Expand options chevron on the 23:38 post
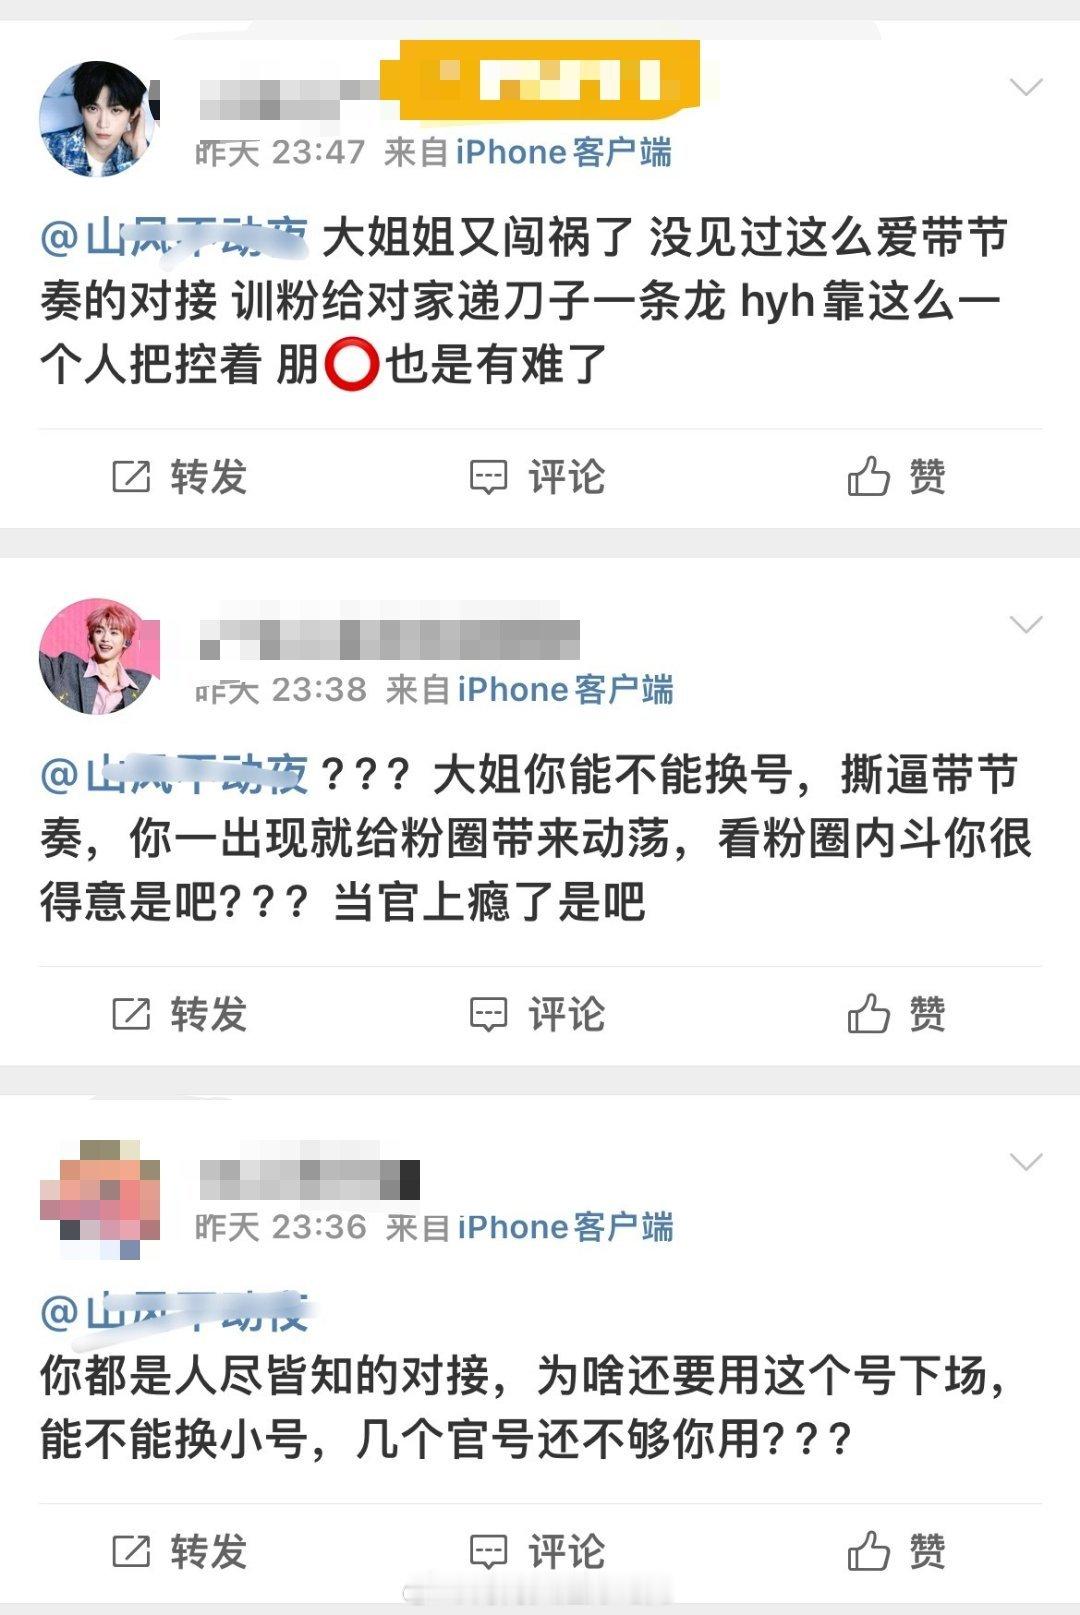Image resolution: width=1080 pixels, height=1615 pixels. tap(1026, 625)
